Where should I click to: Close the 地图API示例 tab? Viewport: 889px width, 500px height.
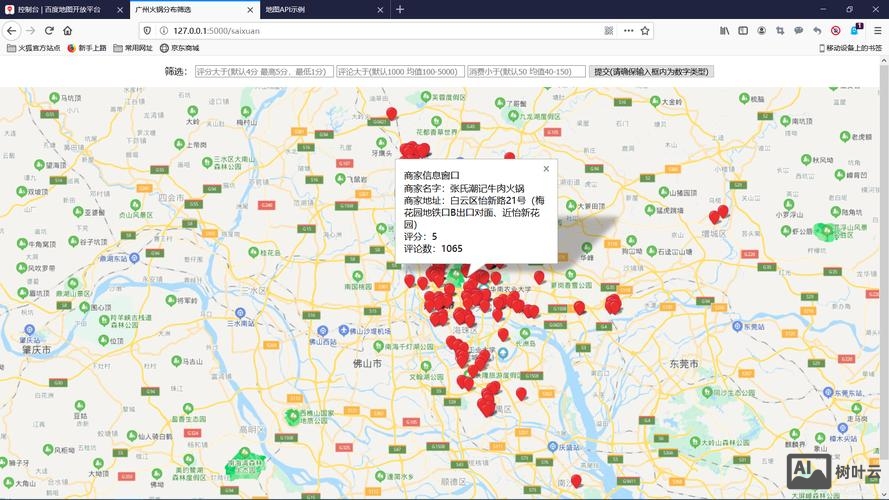coord(380,10)
